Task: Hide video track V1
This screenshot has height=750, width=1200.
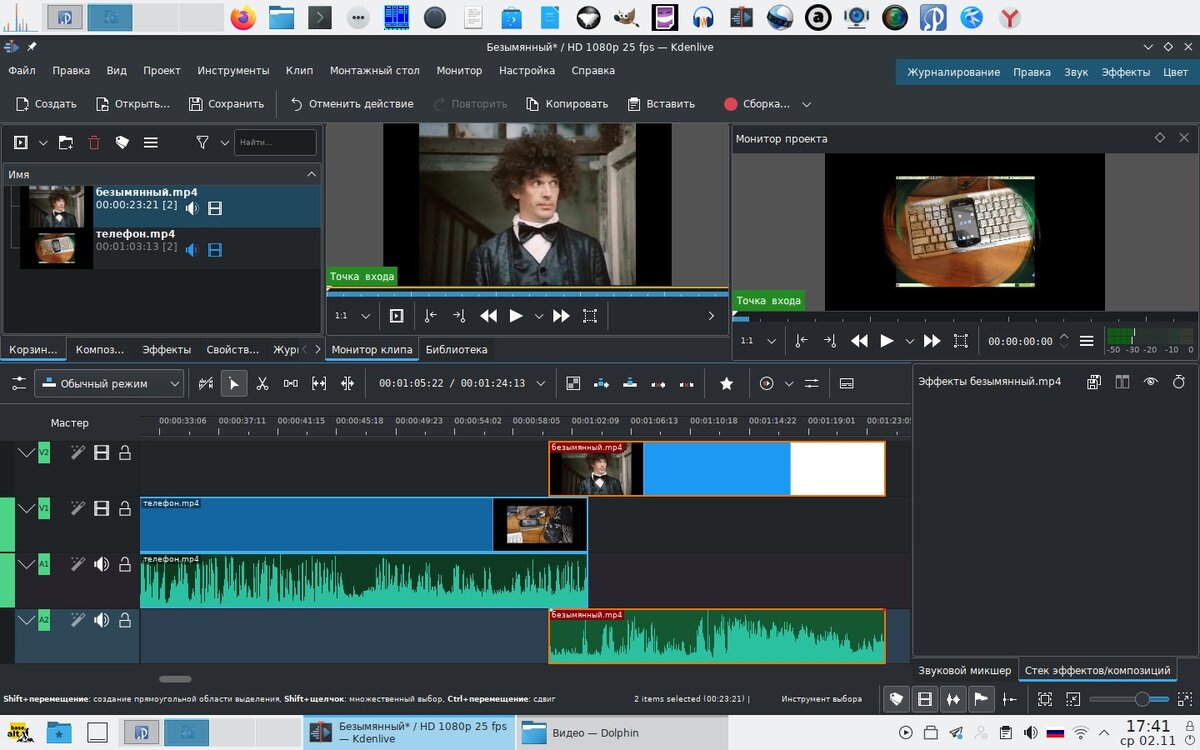Action: (x=101, y=509)
